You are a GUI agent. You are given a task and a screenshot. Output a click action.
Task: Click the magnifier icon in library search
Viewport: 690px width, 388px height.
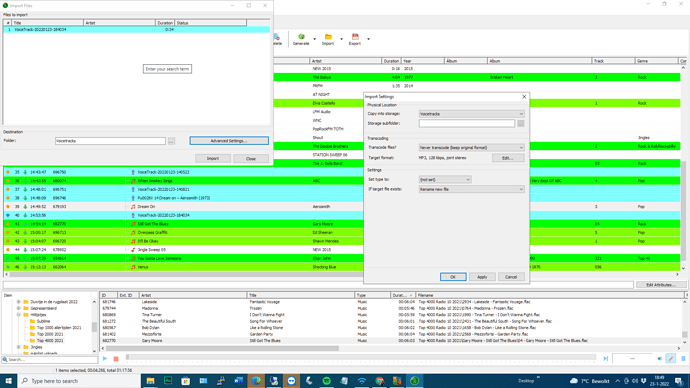5,359
